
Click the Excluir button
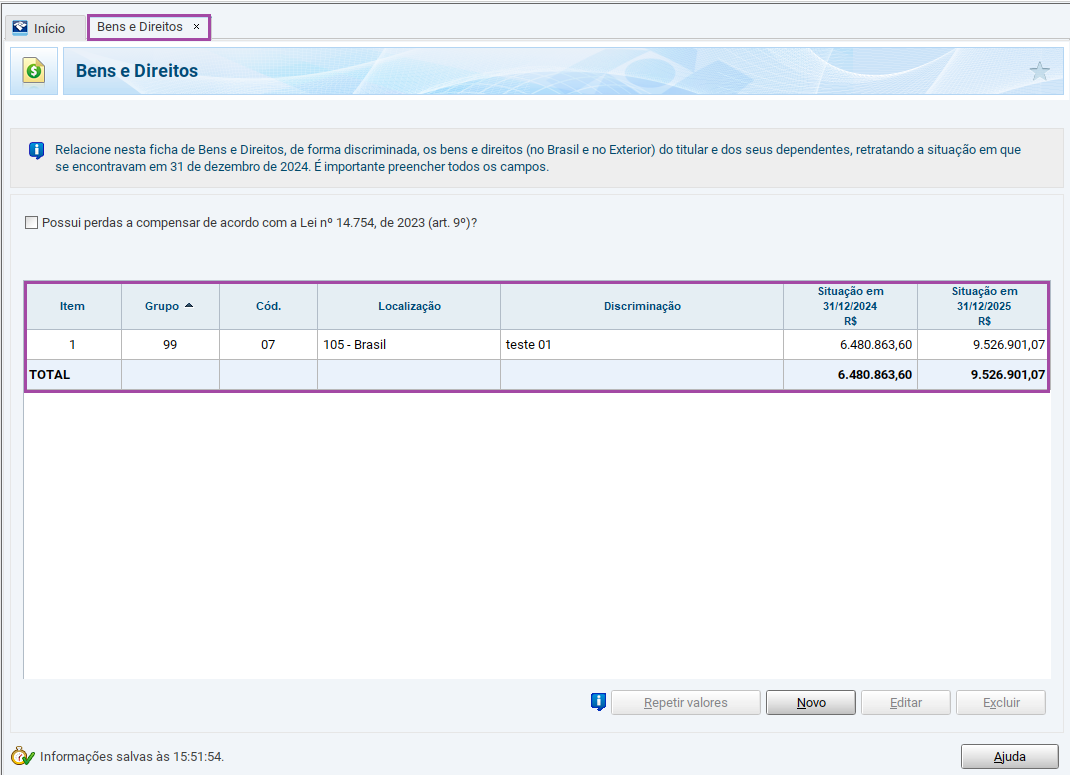1001,703
